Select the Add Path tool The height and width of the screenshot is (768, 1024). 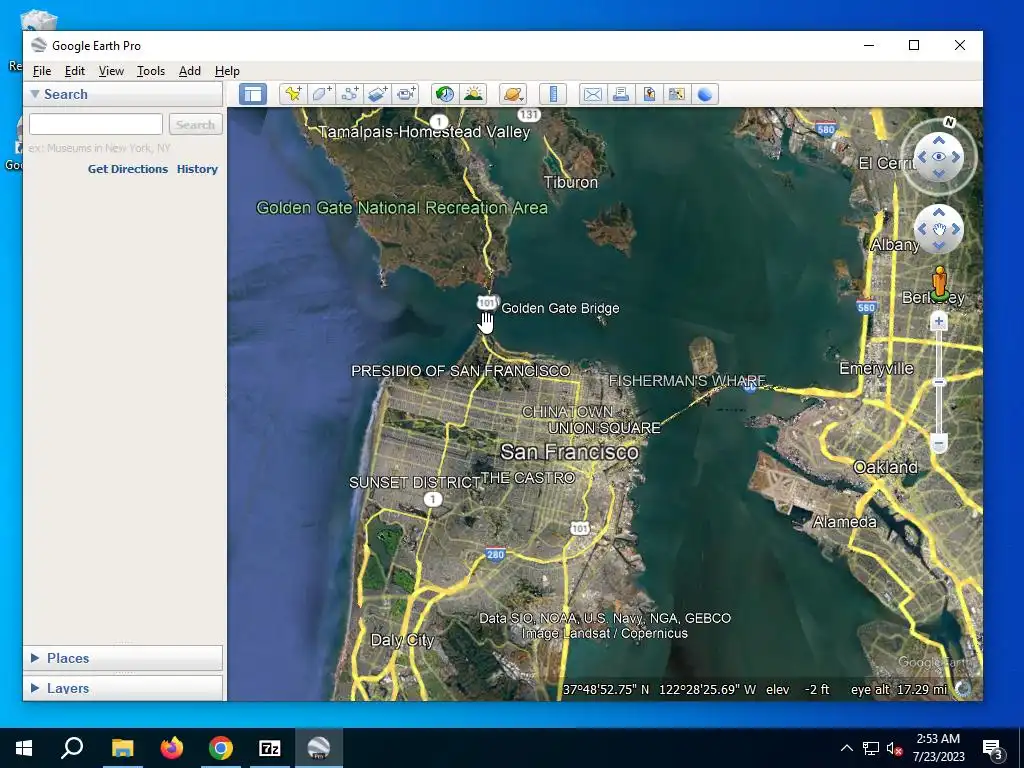tap(349, 94)
